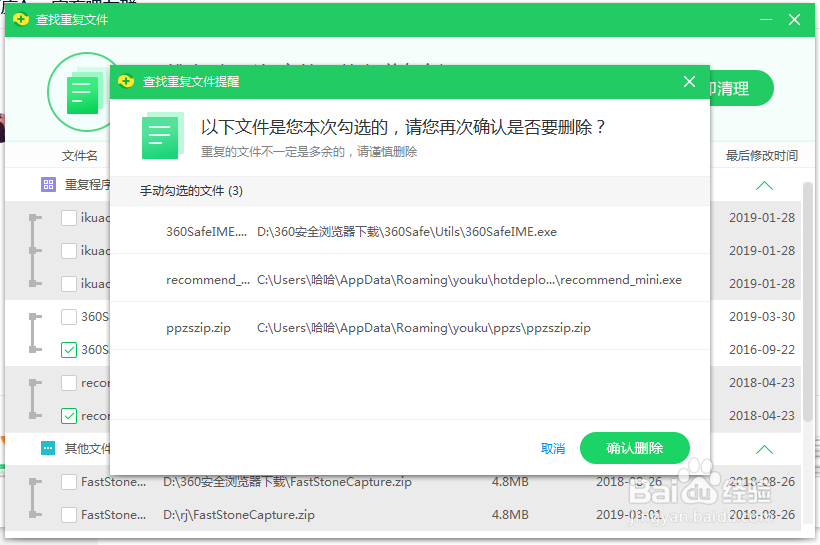Check the third ikuac file checkbox
Viewport: 820px width, 545px height.
coord(69,283)
